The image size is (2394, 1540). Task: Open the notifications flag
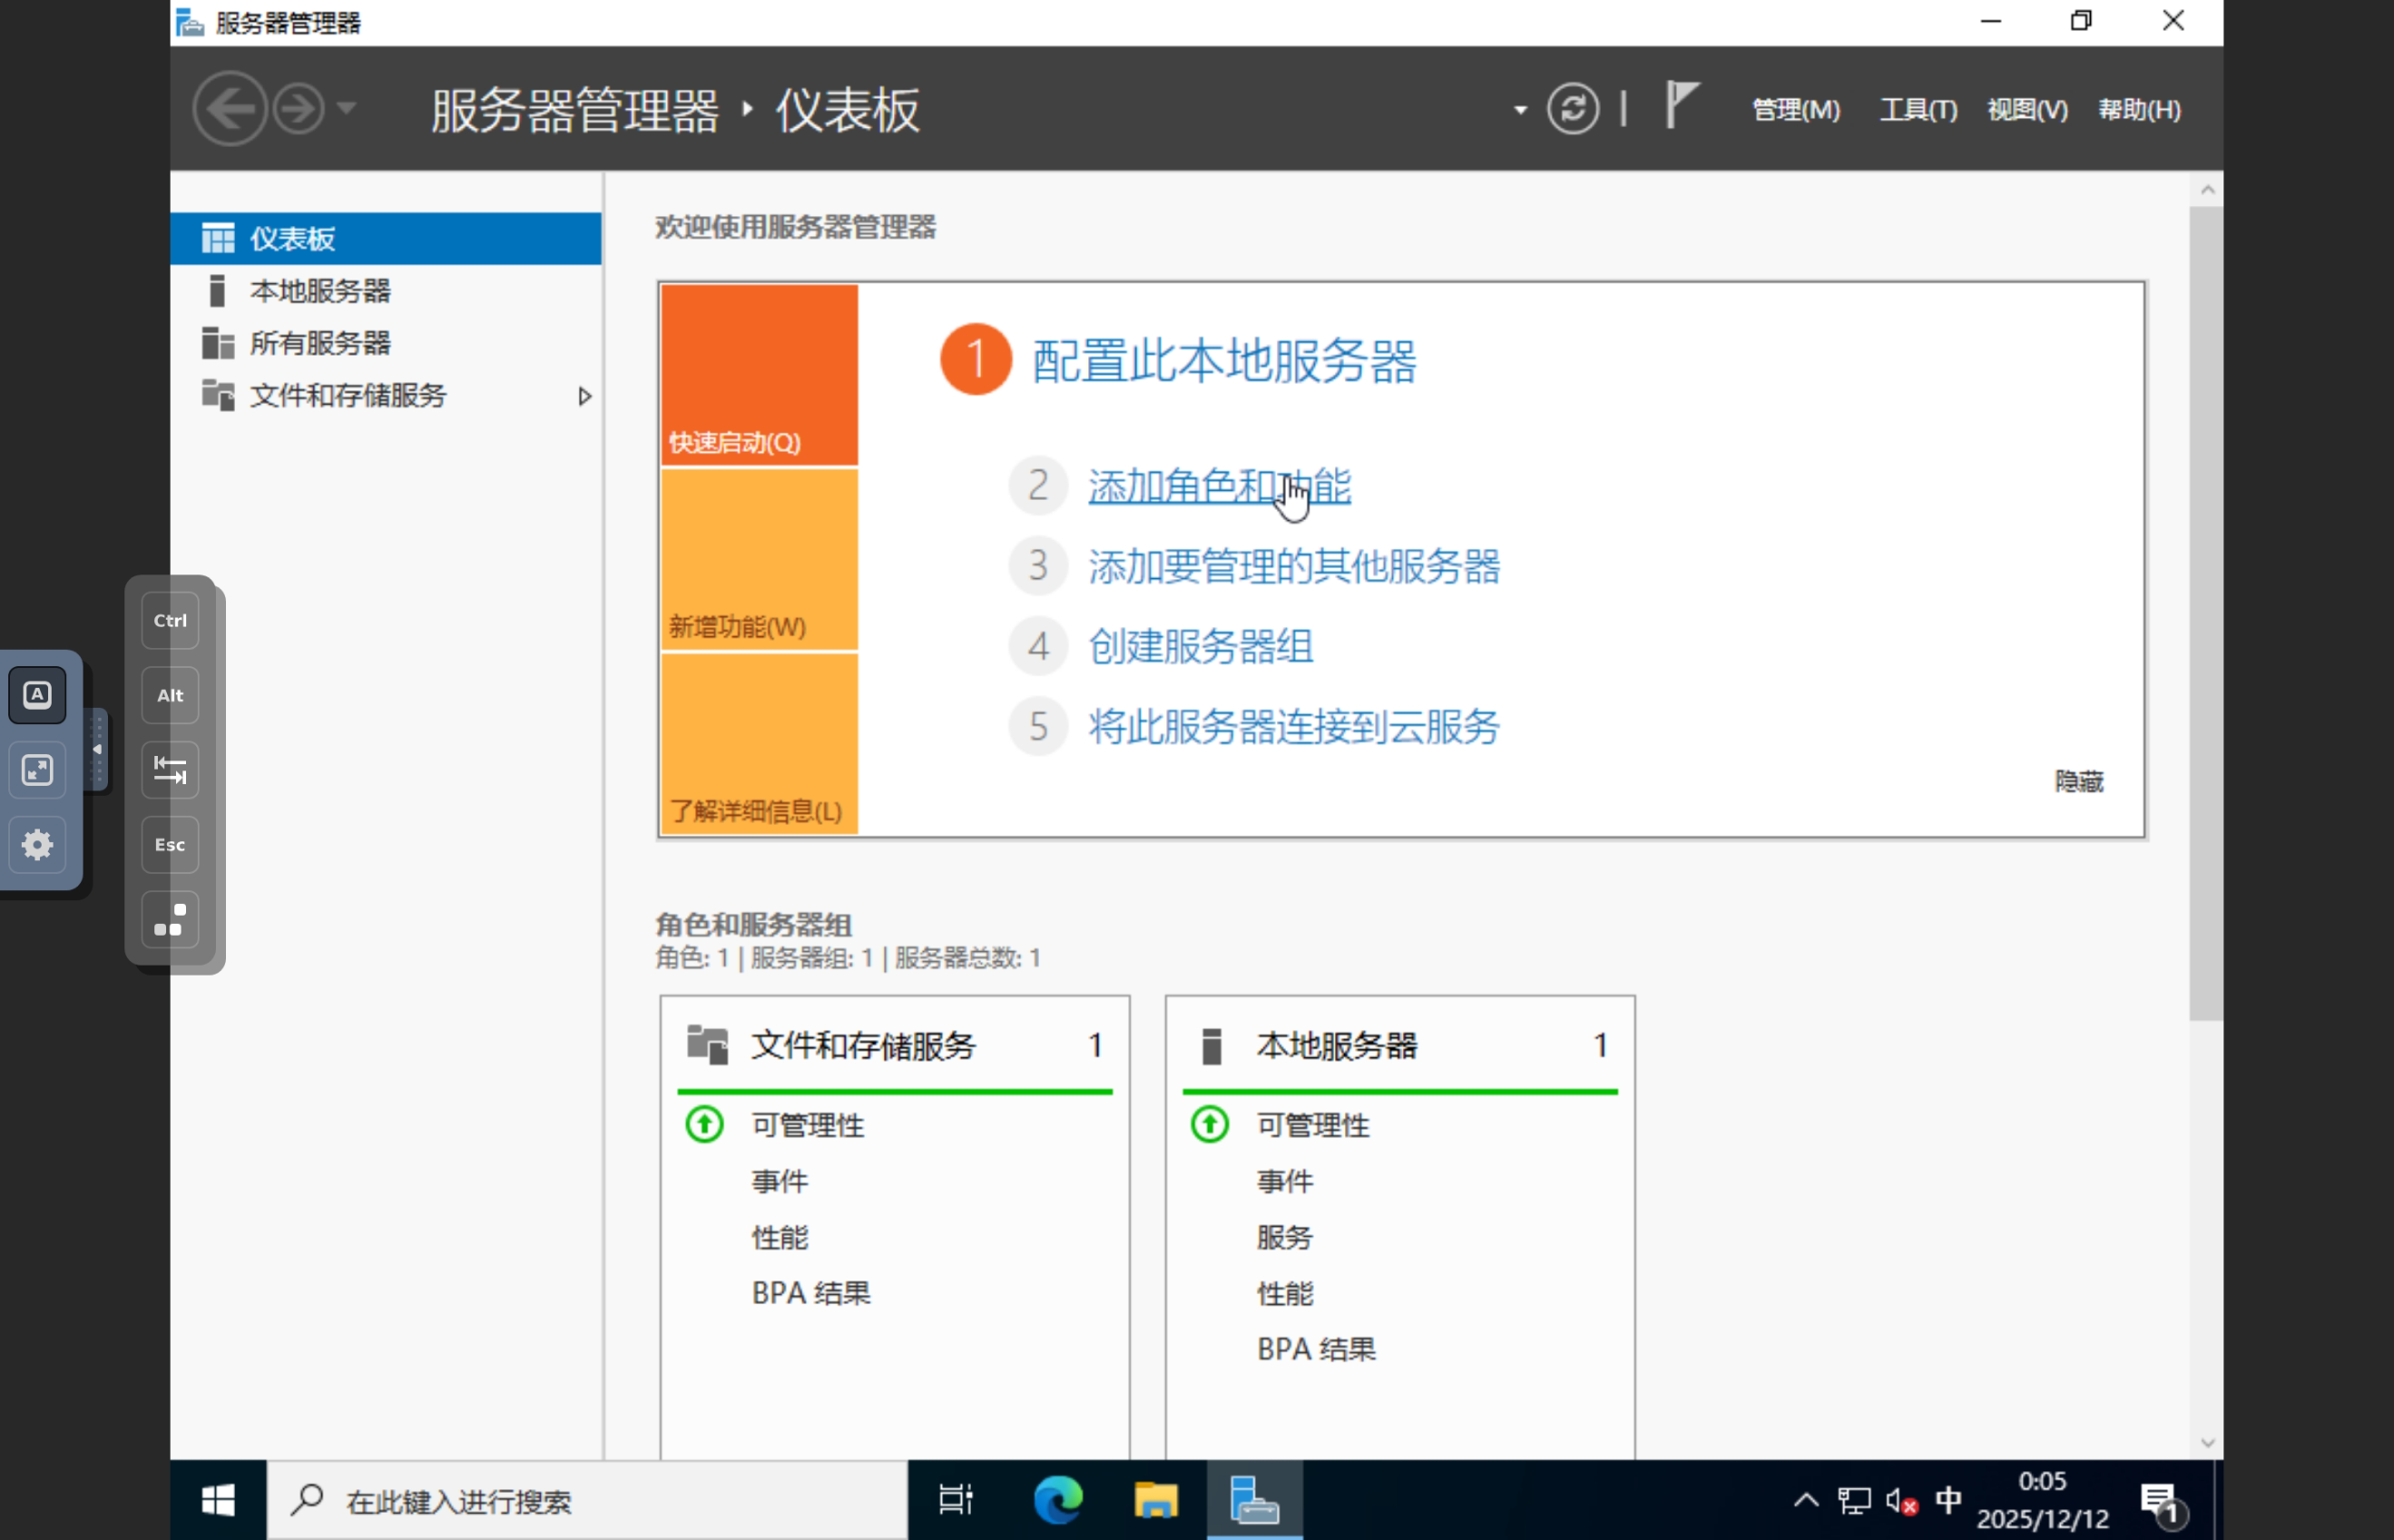tap(1682, 105)
